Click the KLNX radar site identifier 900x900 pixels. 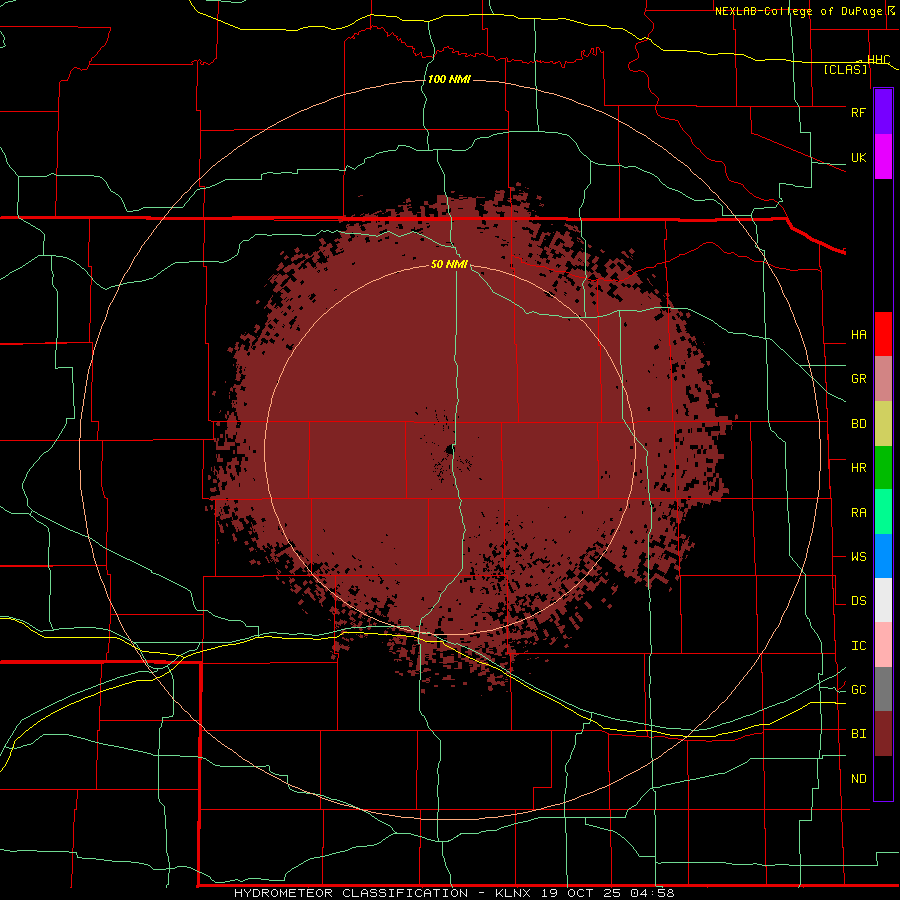pos(513,893)
